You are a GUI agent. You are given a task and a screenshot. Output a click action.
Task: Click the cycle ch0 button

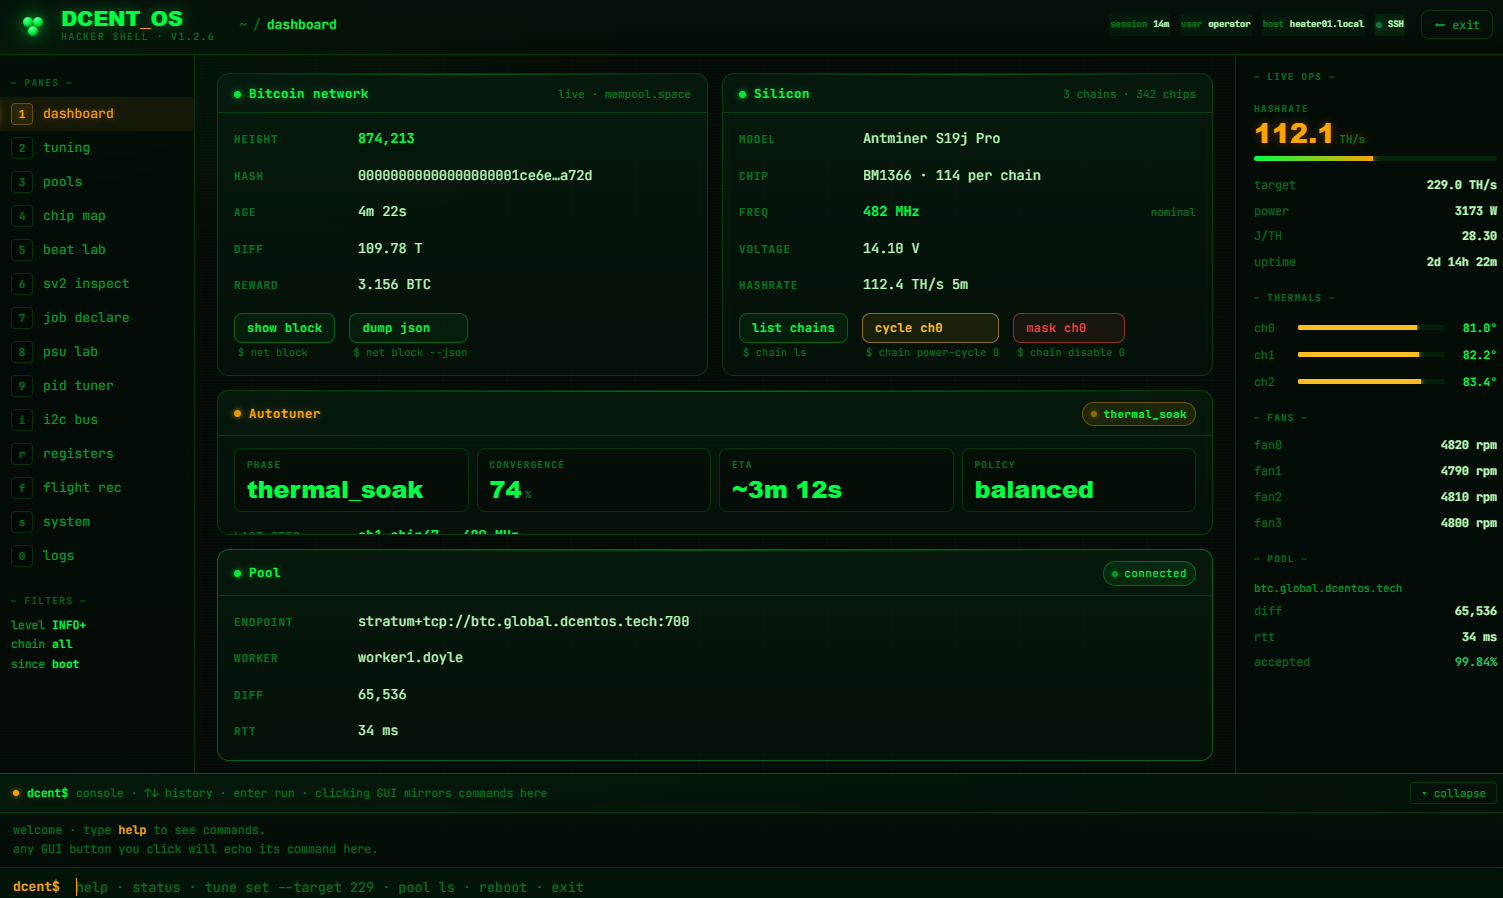pyautogui.click(x=930, y=328)
